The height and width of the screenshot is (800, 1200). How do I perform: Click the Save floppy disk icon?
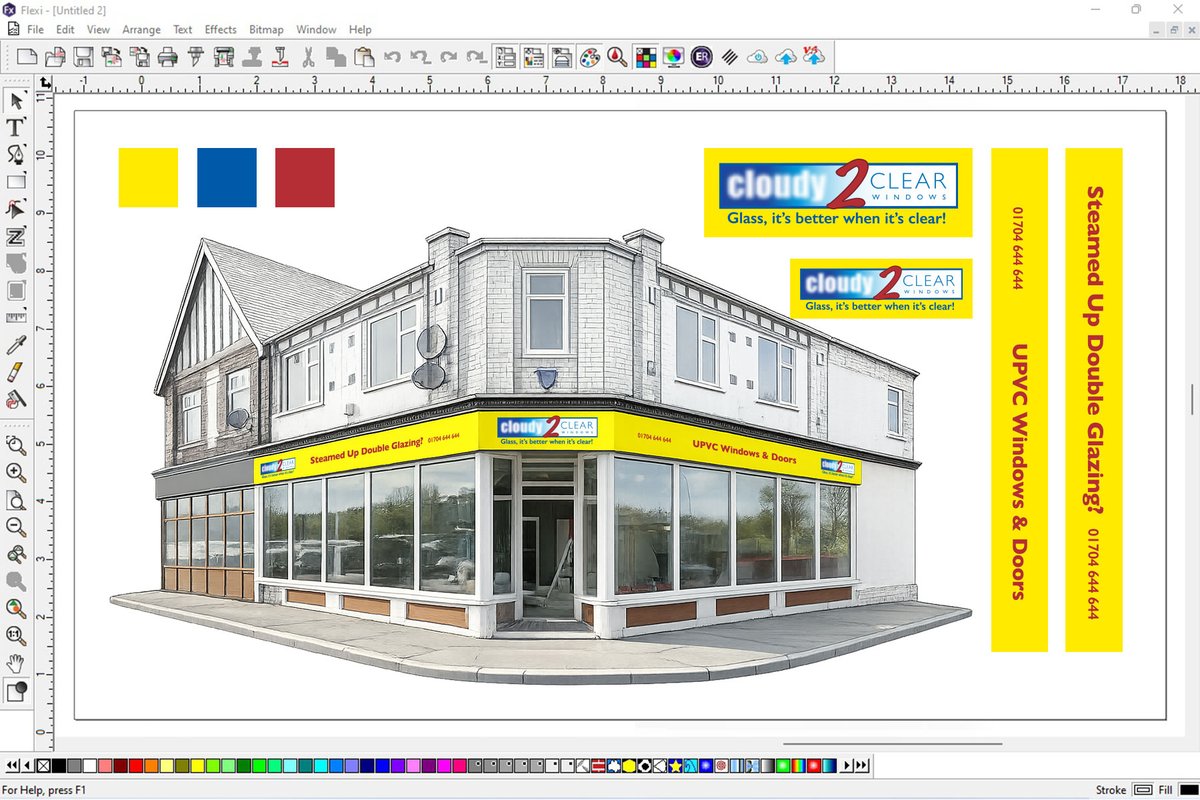(x=84, y=56)
